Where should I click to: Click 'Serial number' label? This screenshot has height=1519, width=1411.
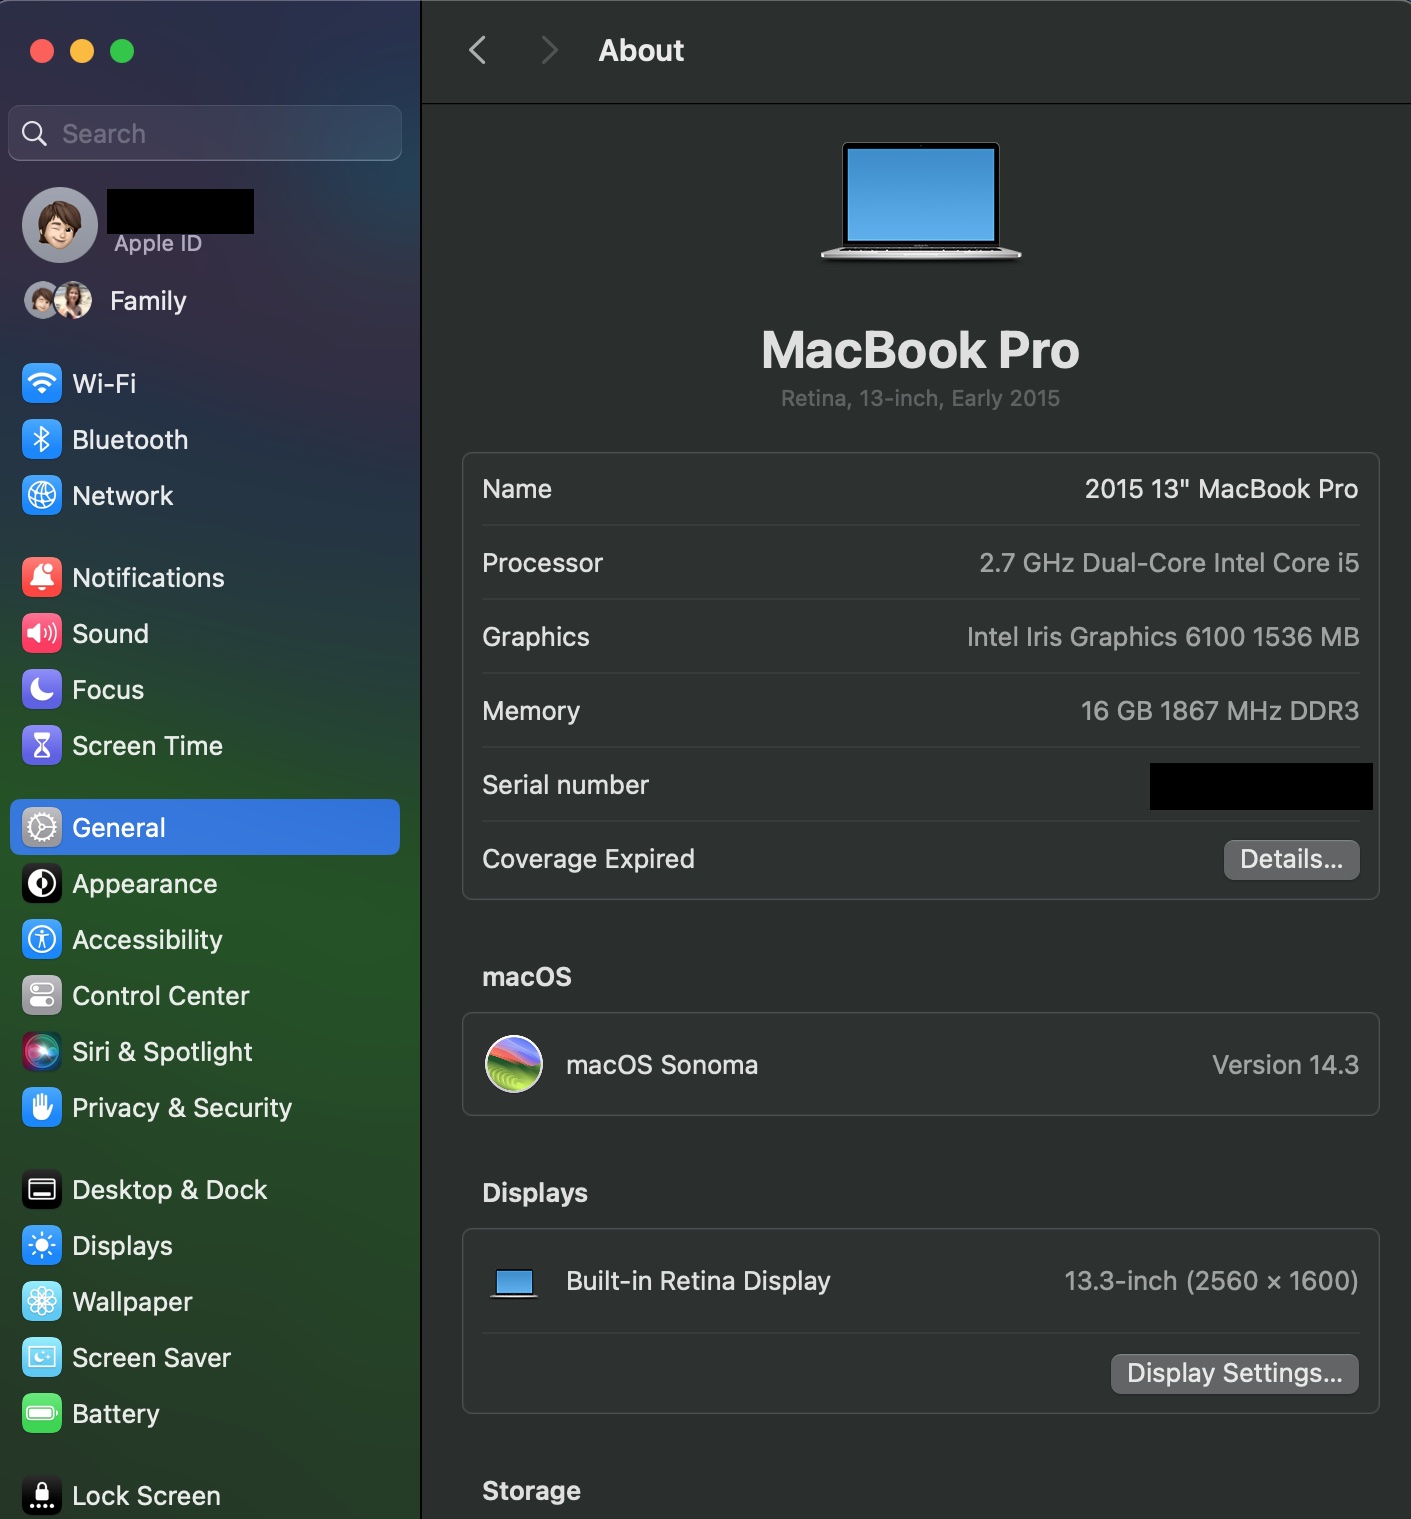tap(565, 785)
